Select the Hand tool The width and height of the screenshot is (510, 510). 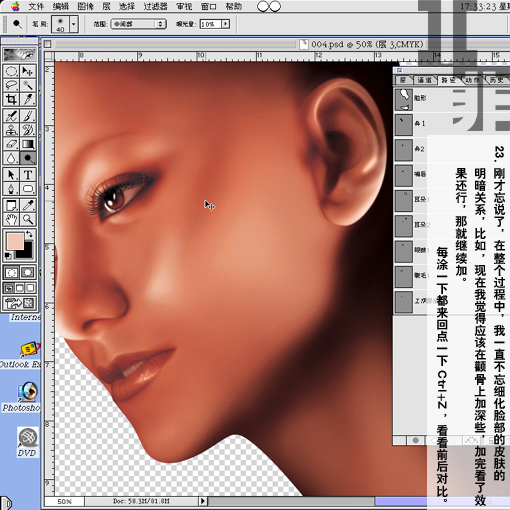[x=11, y=219]
